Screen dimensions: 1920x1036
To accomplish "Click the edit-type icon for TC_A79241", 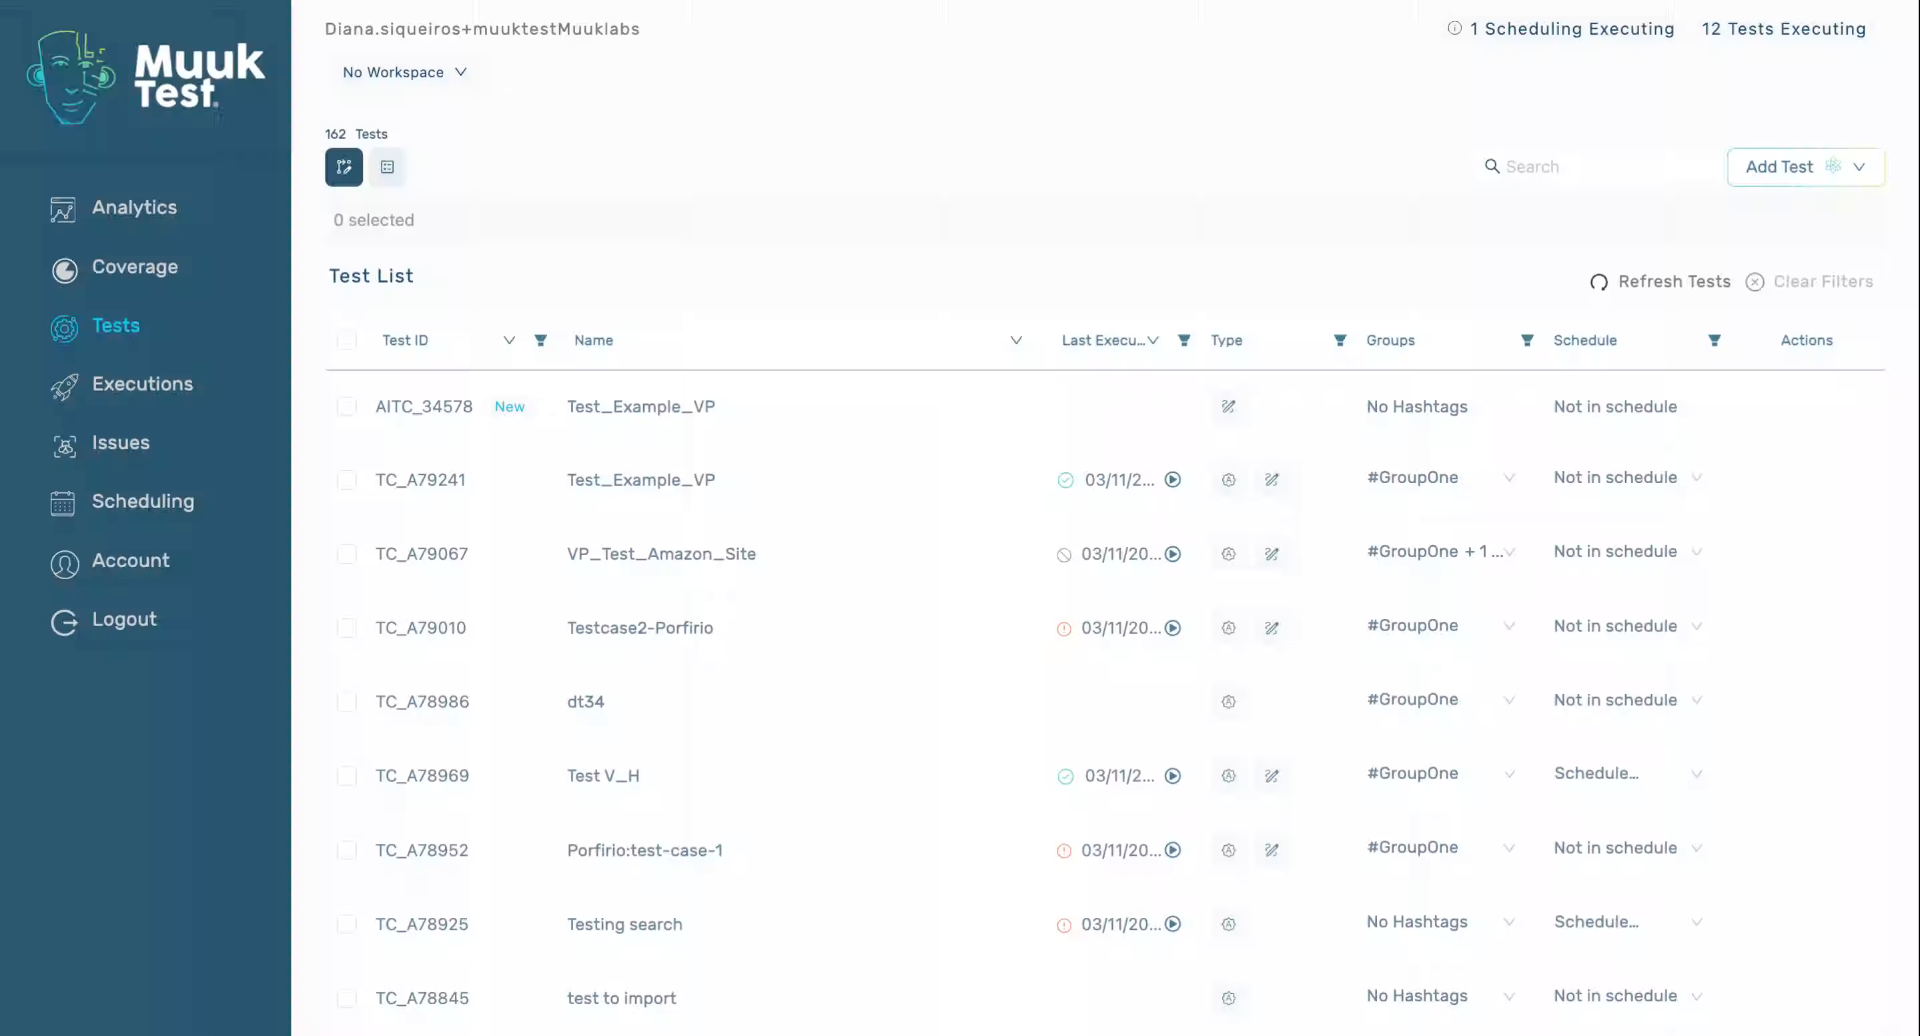I will pyautogui.click(x=1271, y=480).
